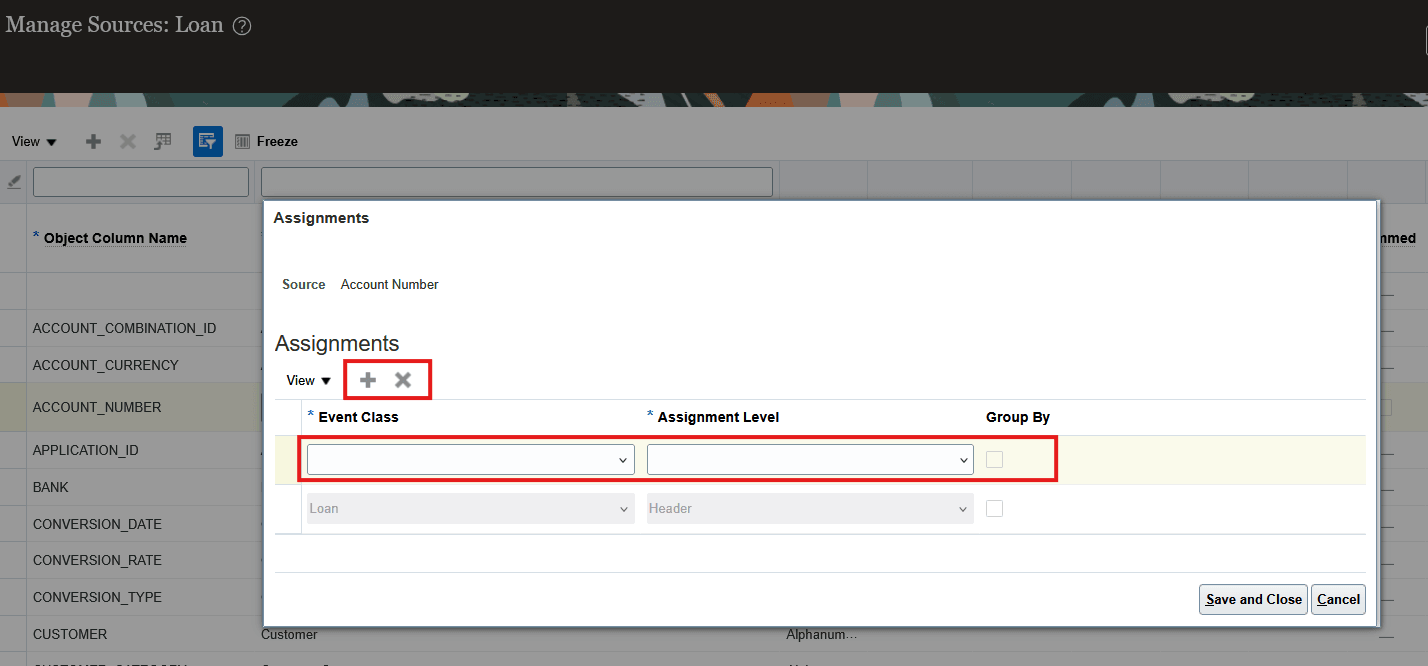Click the Add icon in the Assignments dialog toolbar

point(367,380)
